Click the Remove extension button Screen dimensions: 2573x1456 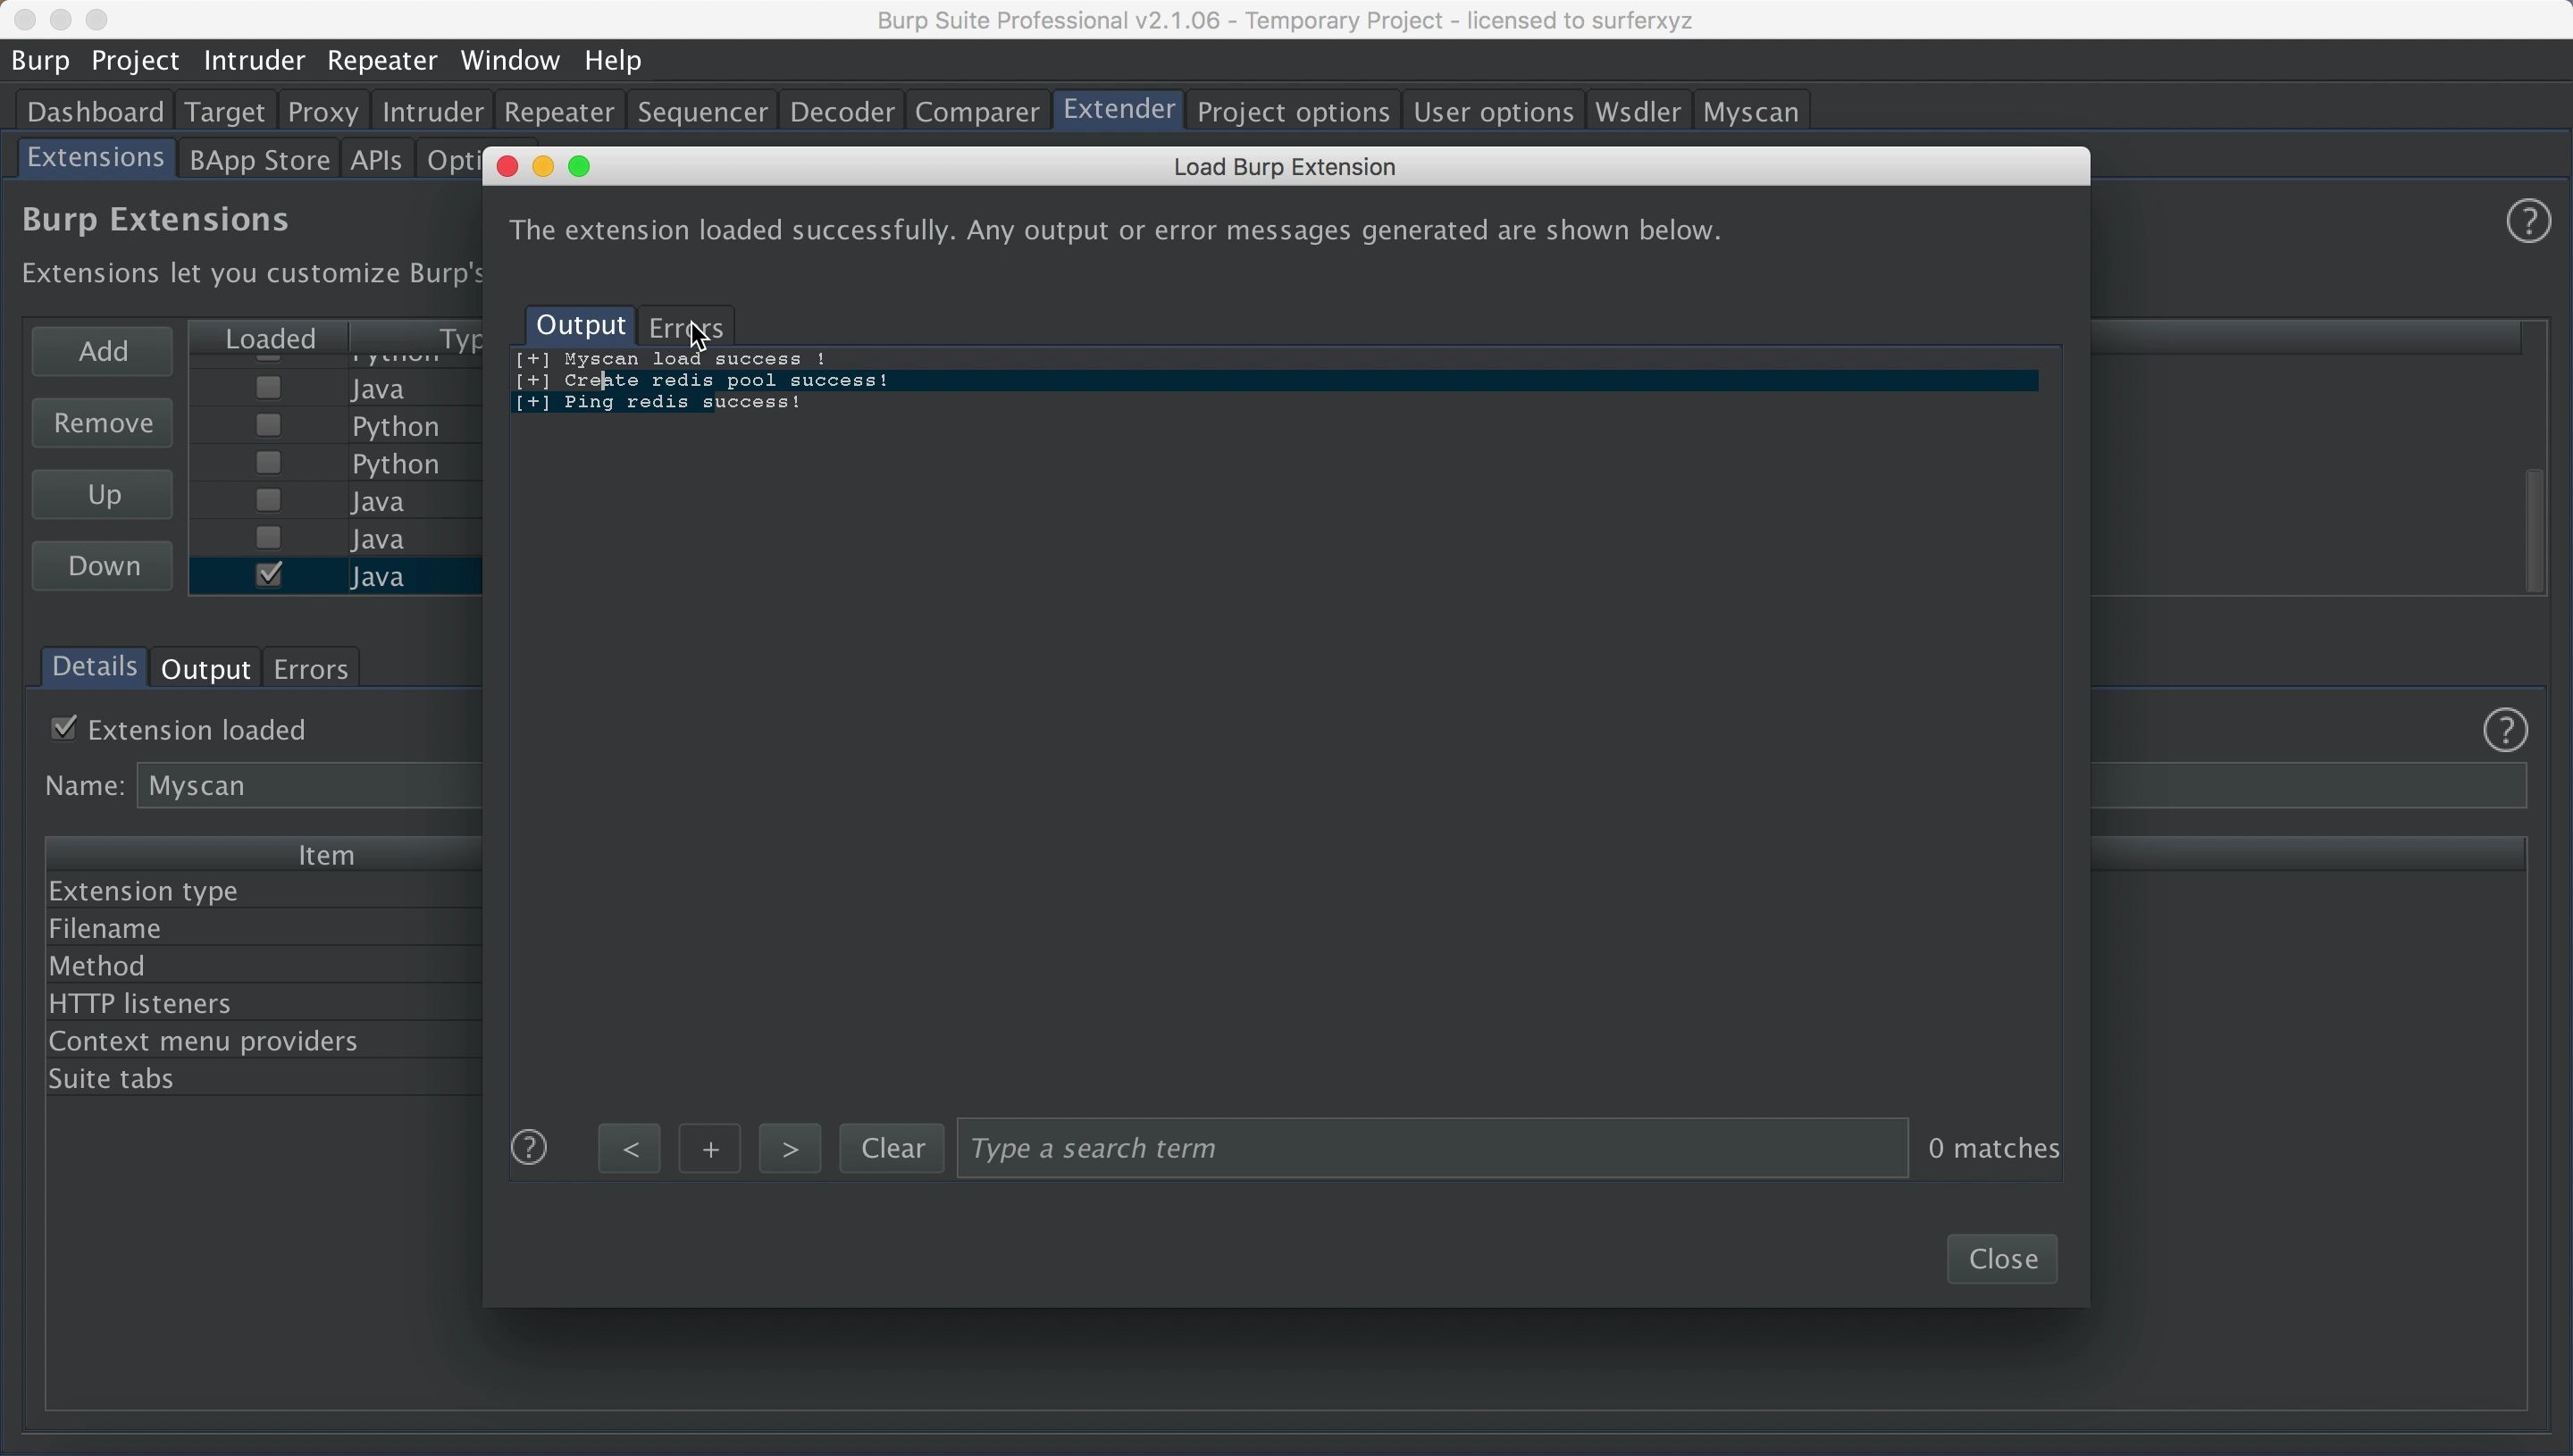point(103,424)
